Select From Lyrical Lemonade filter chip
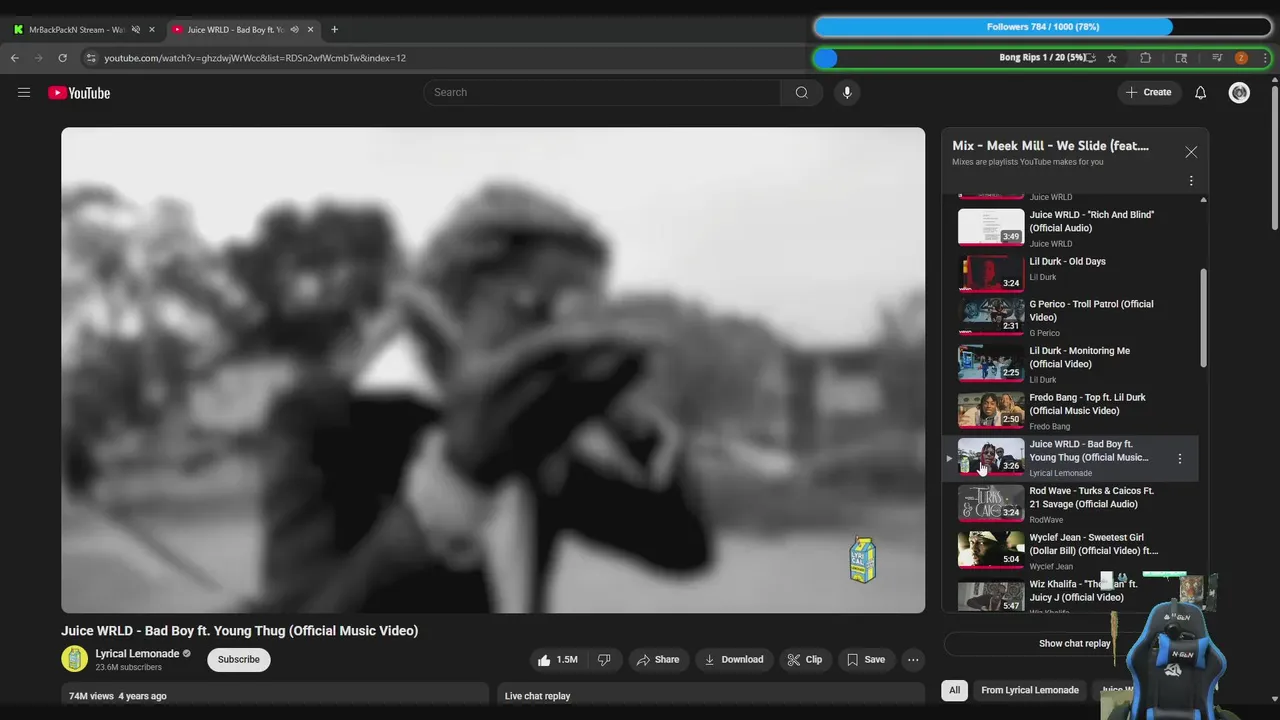Viewport: 1280px width, 720px height. click(x=1030, y=690)
